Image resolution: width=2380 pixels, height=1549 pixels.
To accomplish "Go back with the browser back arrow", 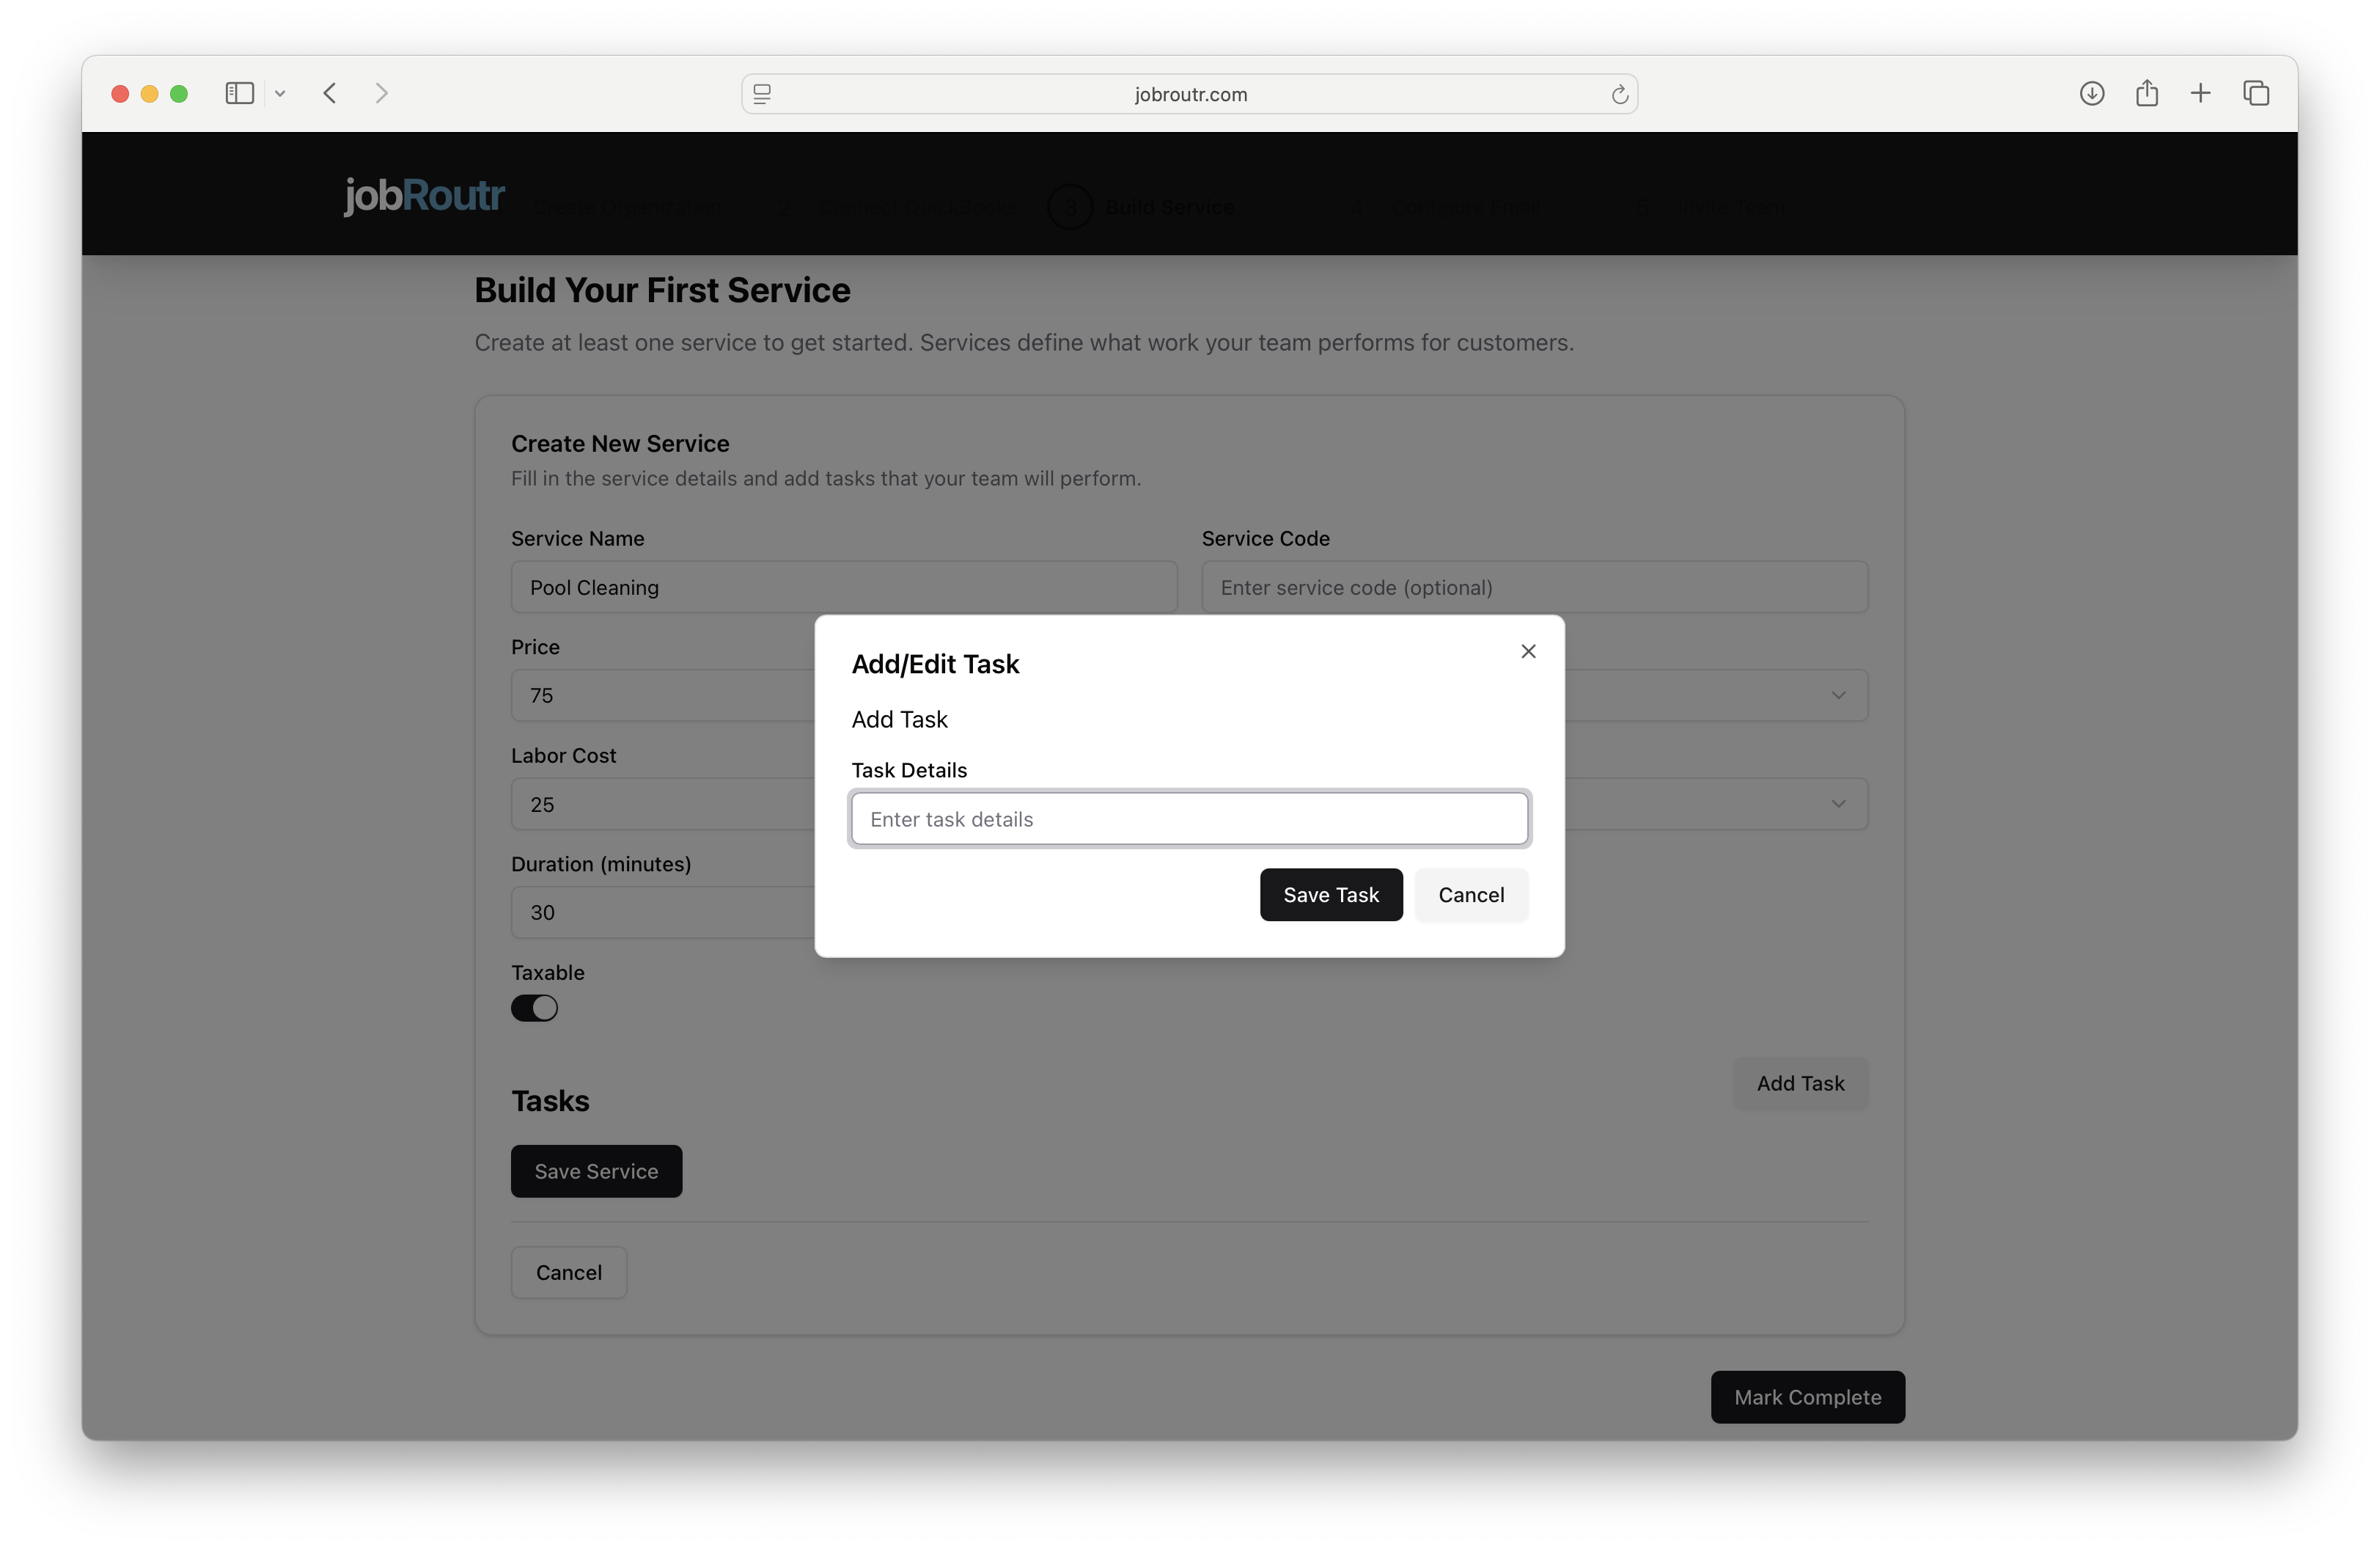I will click(330, 93).
